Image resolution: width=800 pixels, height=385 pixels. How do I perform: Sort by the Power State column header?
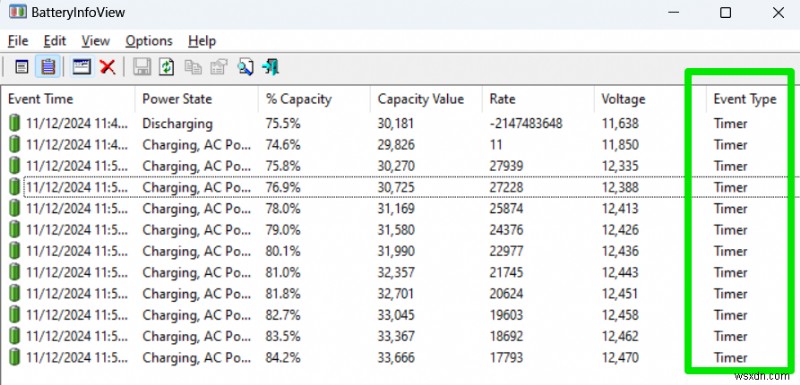pos(196,99)
